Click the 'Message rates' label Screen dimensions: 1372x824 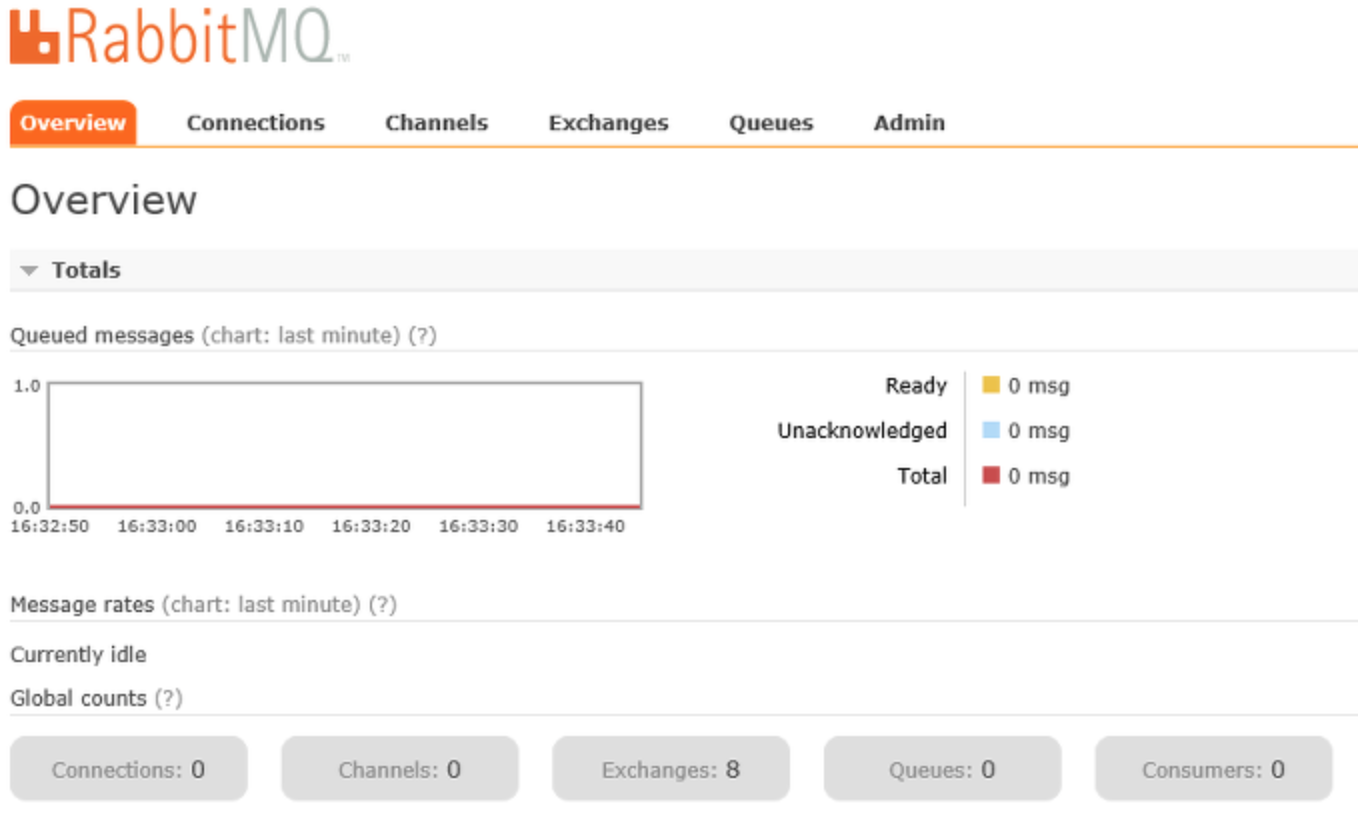tap(82, 605)
